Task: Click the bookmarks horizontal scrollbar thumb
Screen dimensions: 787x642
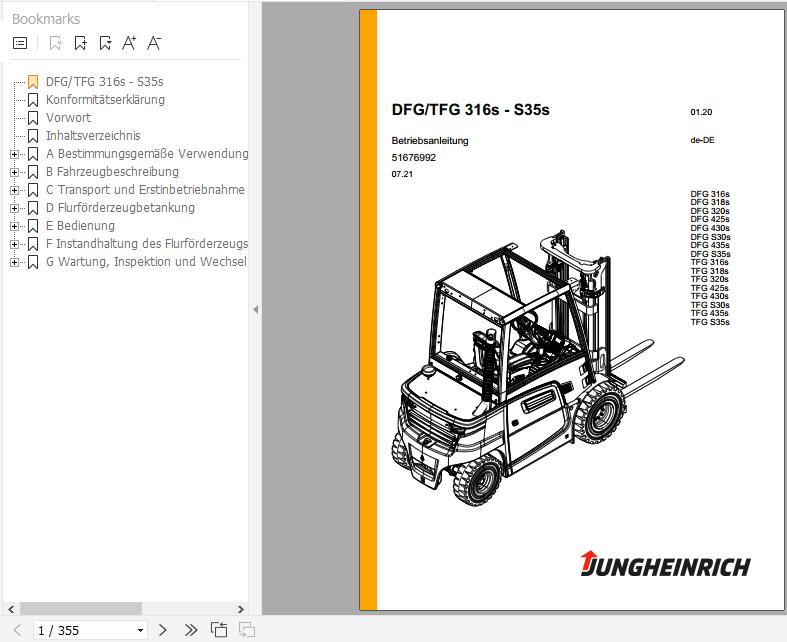Action: [81, 609]
